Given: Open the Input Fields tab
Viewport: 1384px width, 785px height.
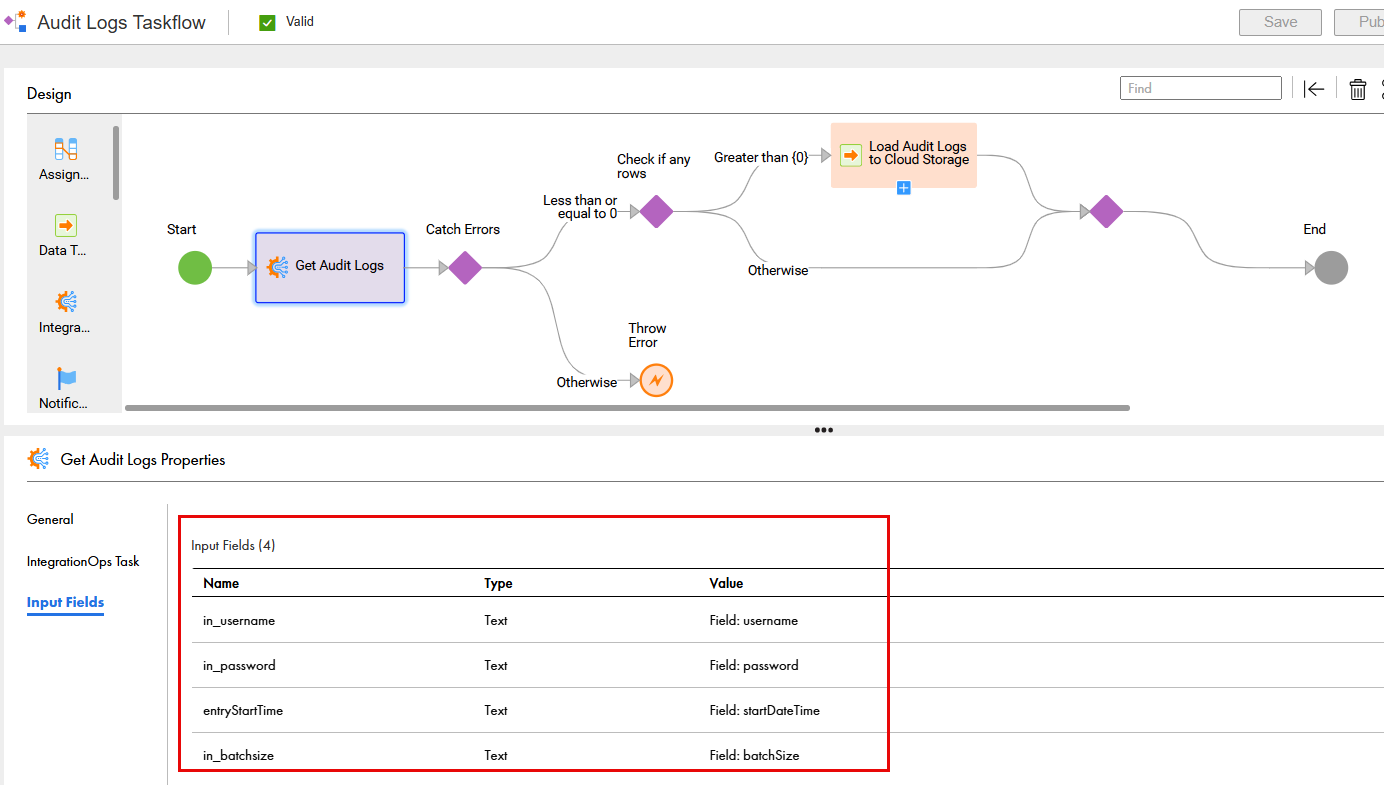Looking at the screenshot, I should tap(65, 602).
